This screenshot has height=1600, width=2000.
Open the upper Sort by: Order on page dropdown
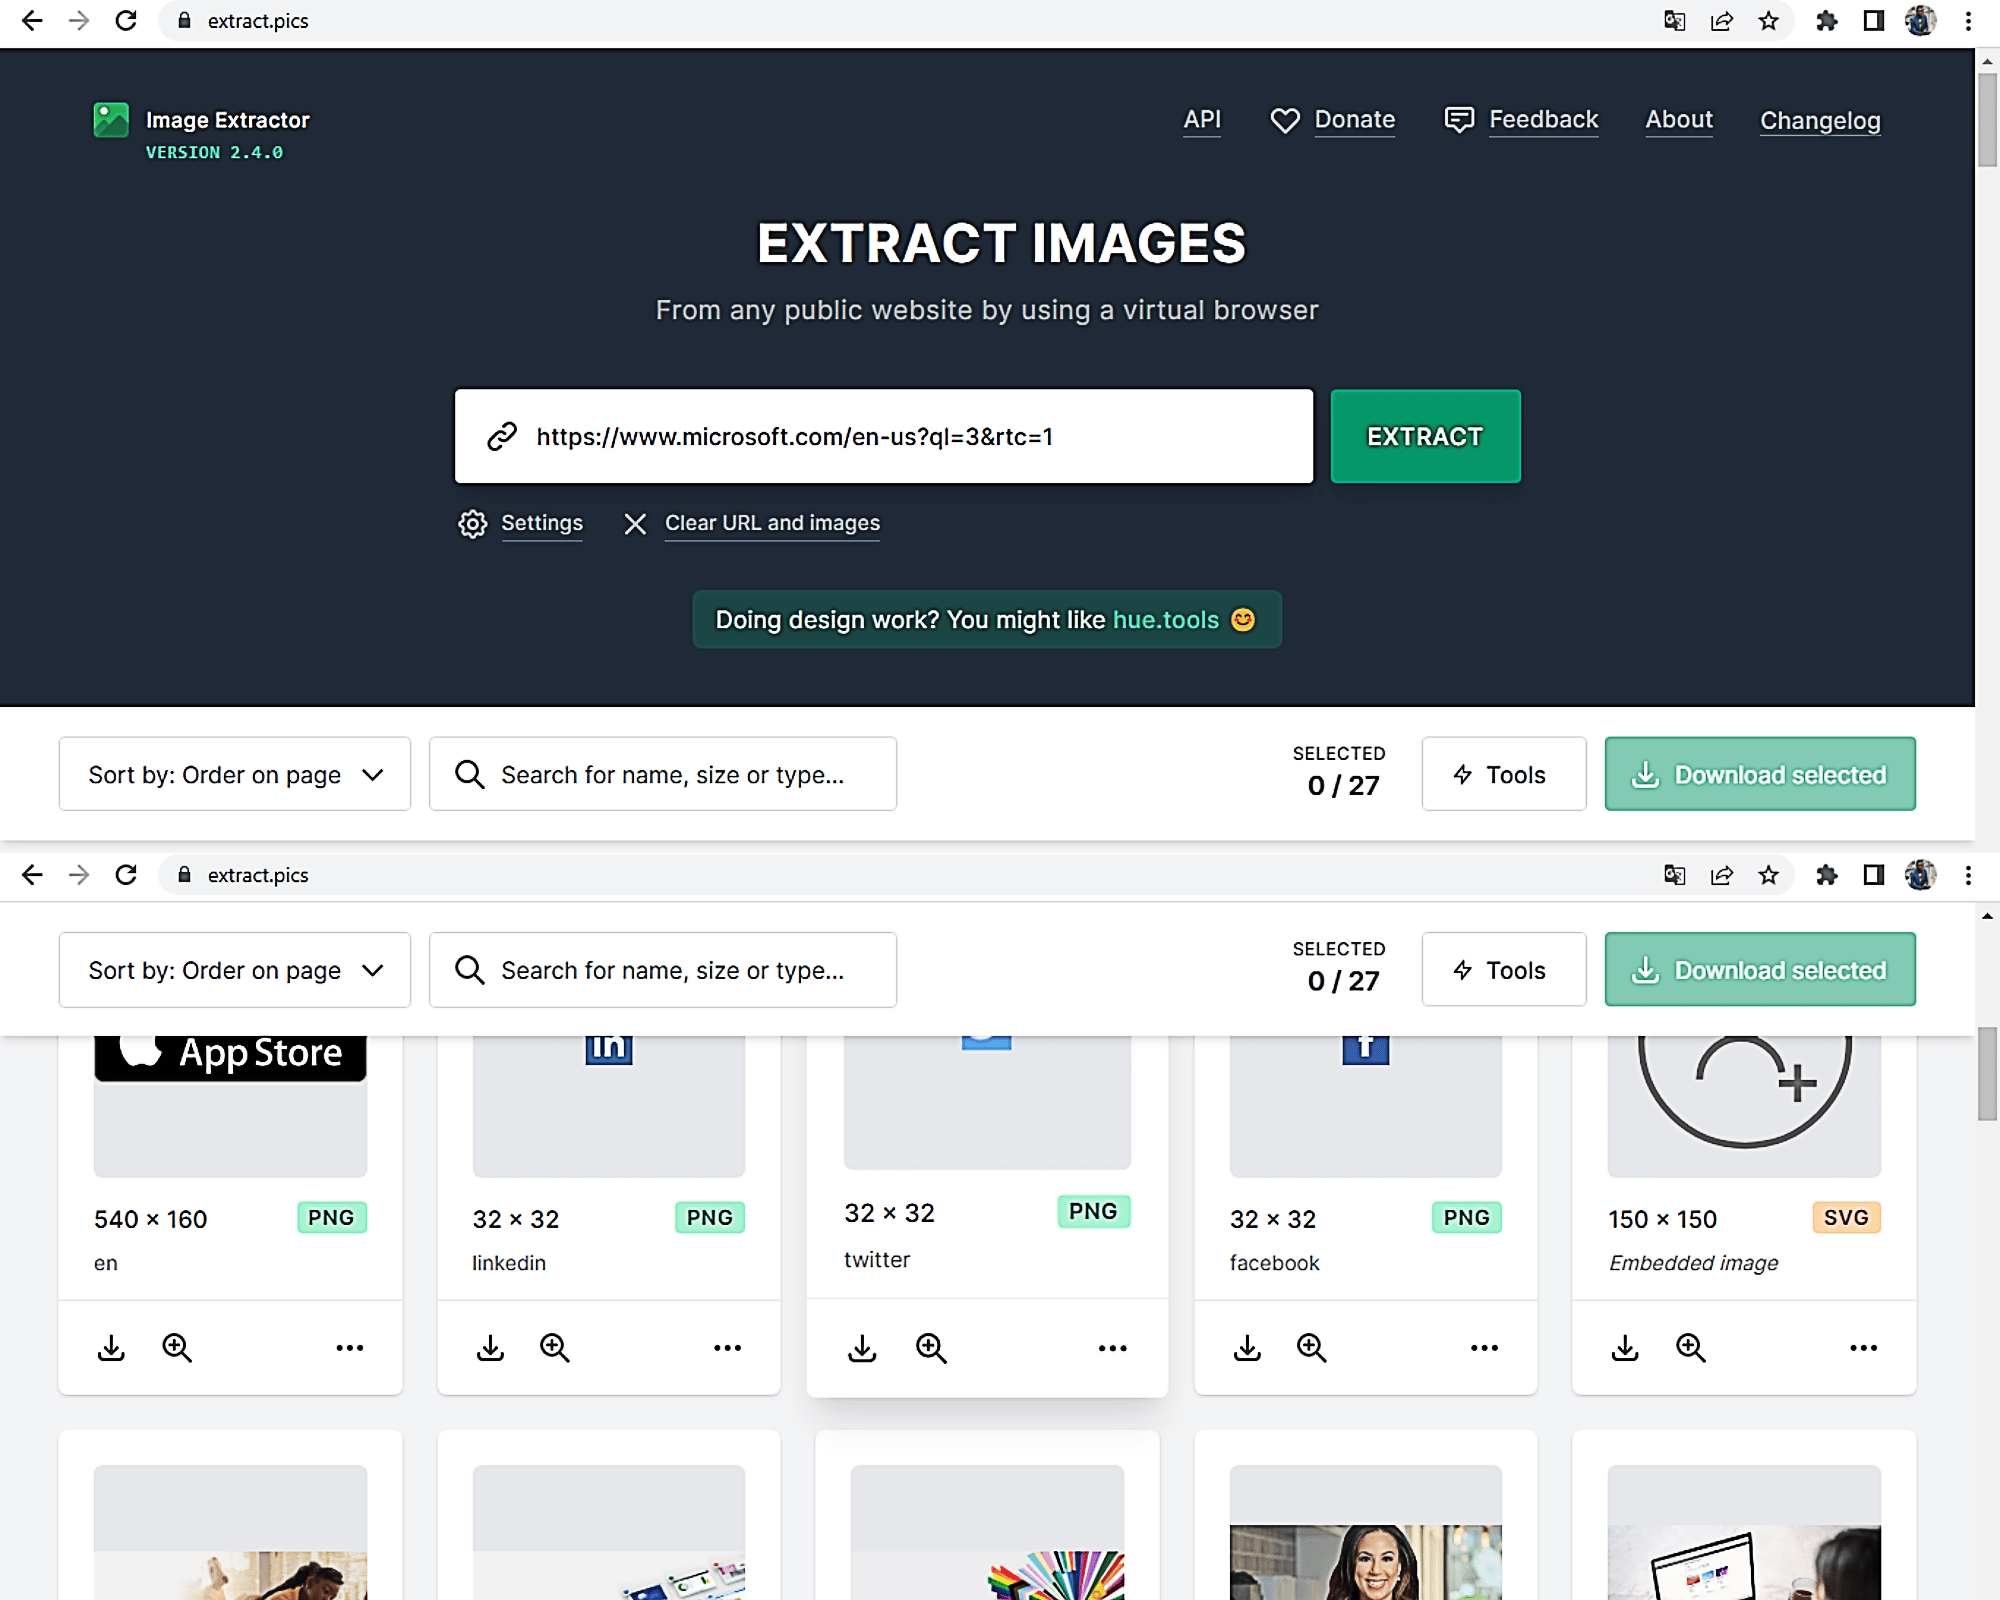point(235,774)
